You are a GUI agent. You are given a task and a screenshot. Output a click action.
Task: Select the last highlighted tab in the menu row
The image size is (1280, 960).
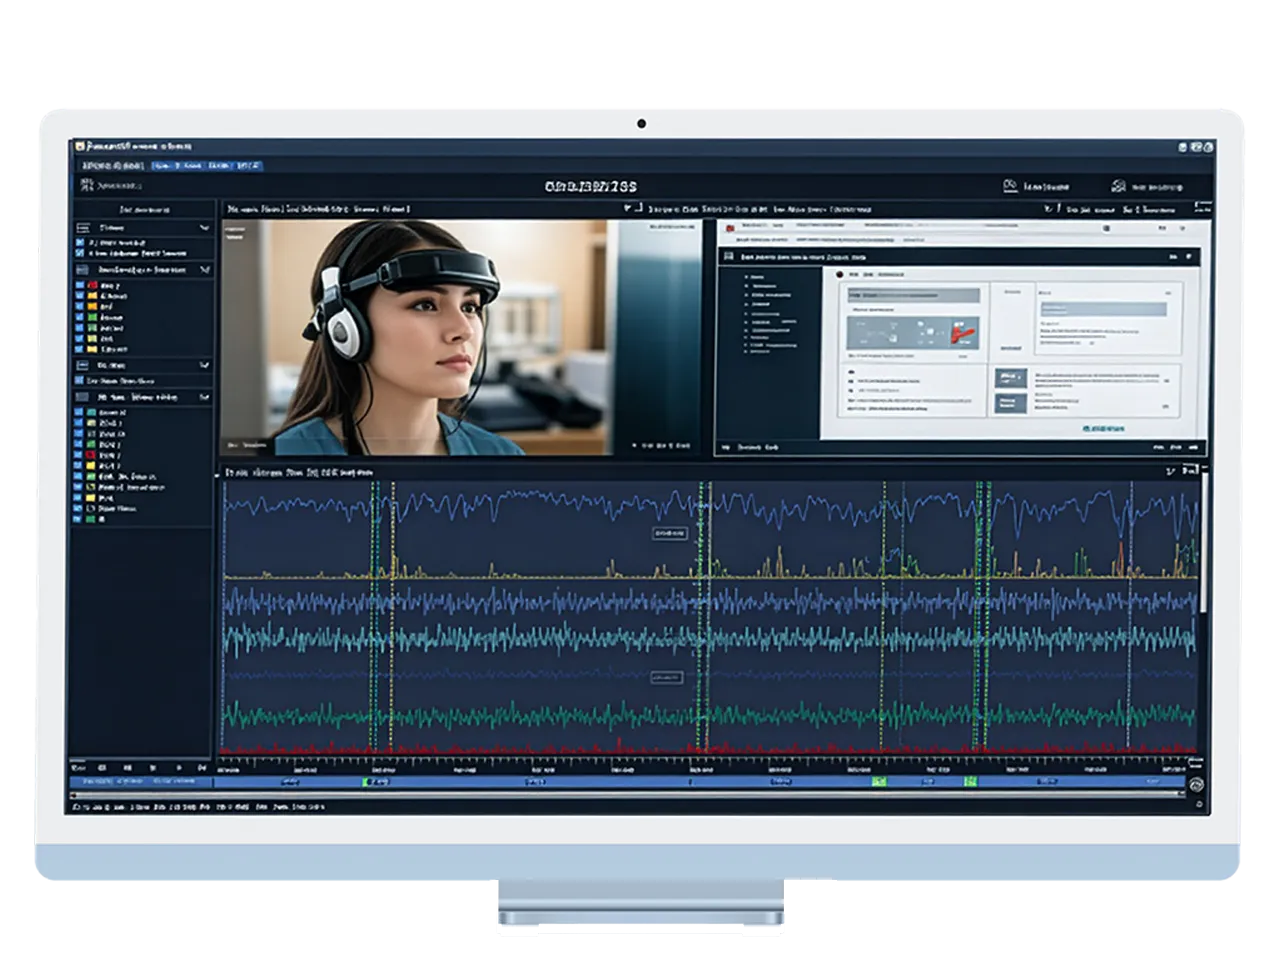tap(249, 165)
